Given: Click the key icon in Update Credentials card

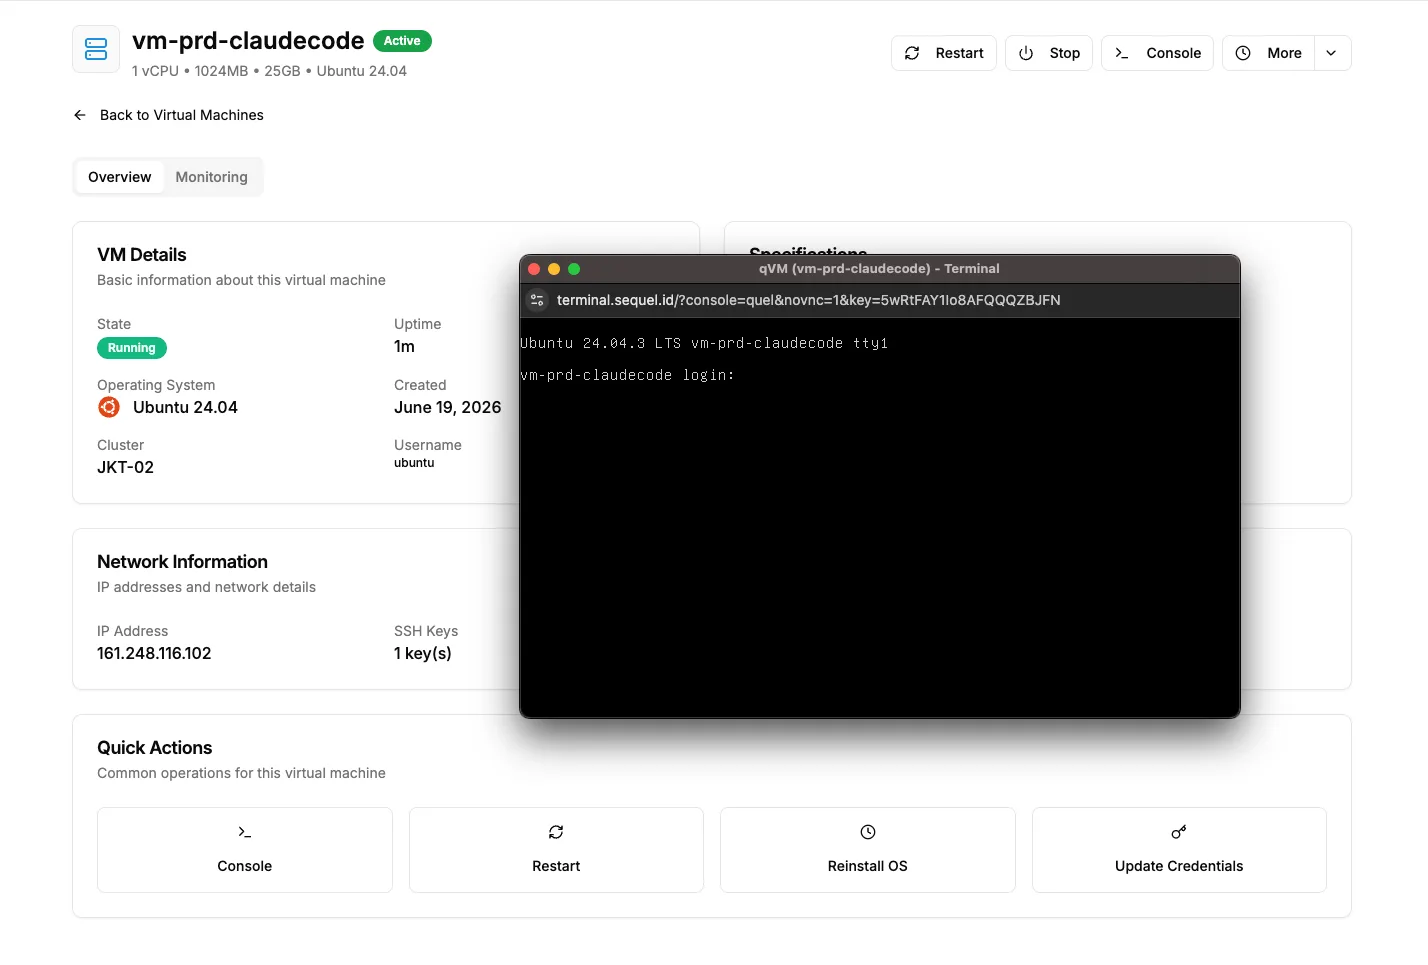Looking at the screenshot, I should tap(1179, 832).
